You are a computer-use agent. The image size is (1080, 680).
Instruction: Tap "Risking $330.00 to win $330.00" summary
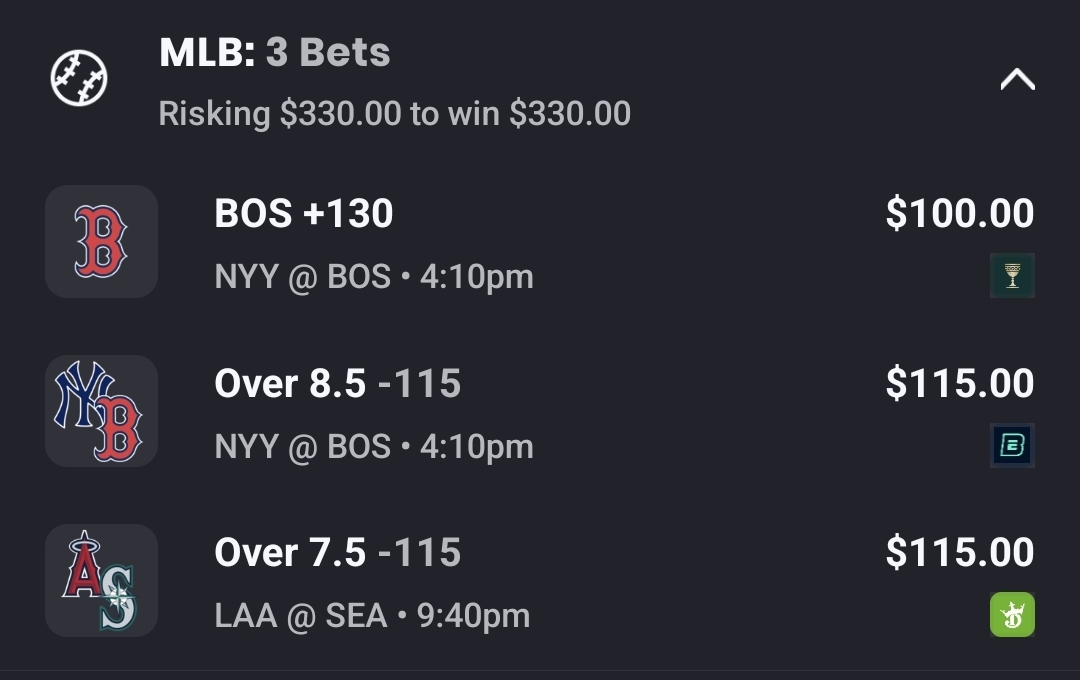394,114
